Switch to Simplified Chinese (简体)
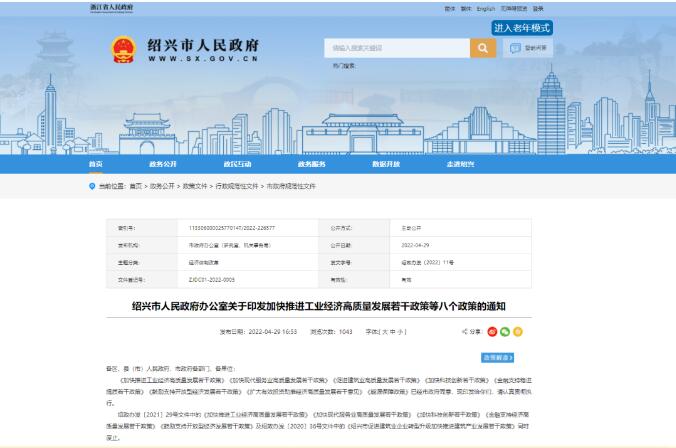This screenshot has width=676, height=448. (449, 8)
